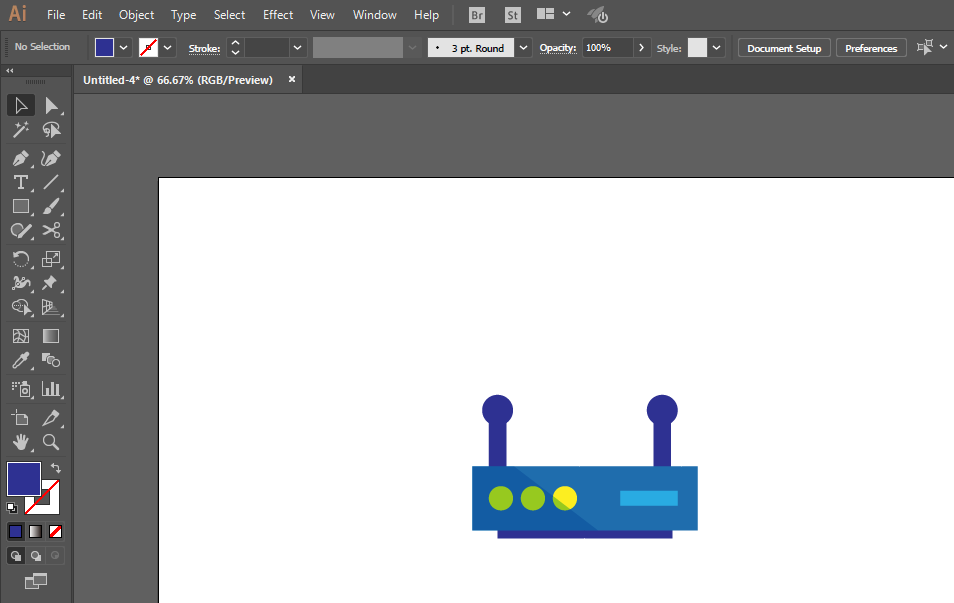Viewport: 954px width, 603px height.
Task: Open the 3 pt. Round brush dropdown
Action: (x=524, y=48)
